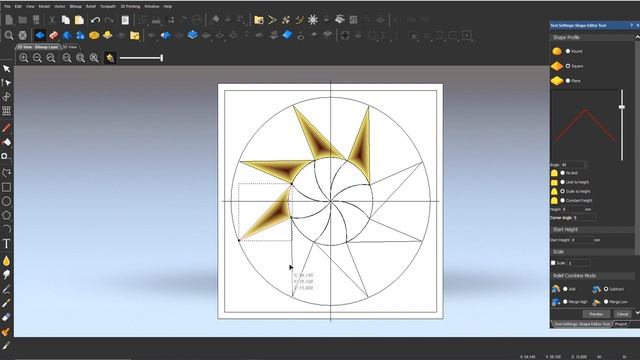The height and width of the screenshot is (360, 640).
Task: Switch to the 3D View tab
Action: [70, 47]
